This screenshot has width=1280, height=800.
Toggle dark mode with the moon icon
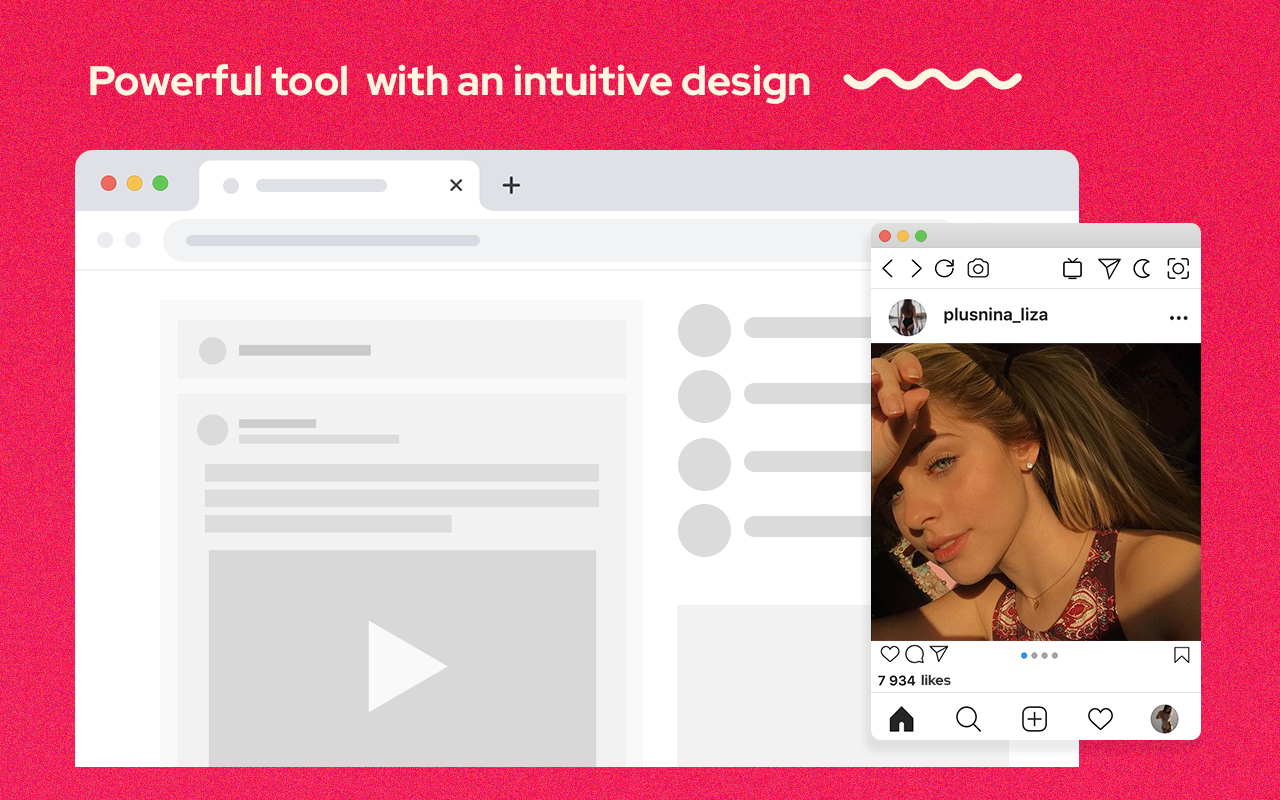click(1142, 268)
